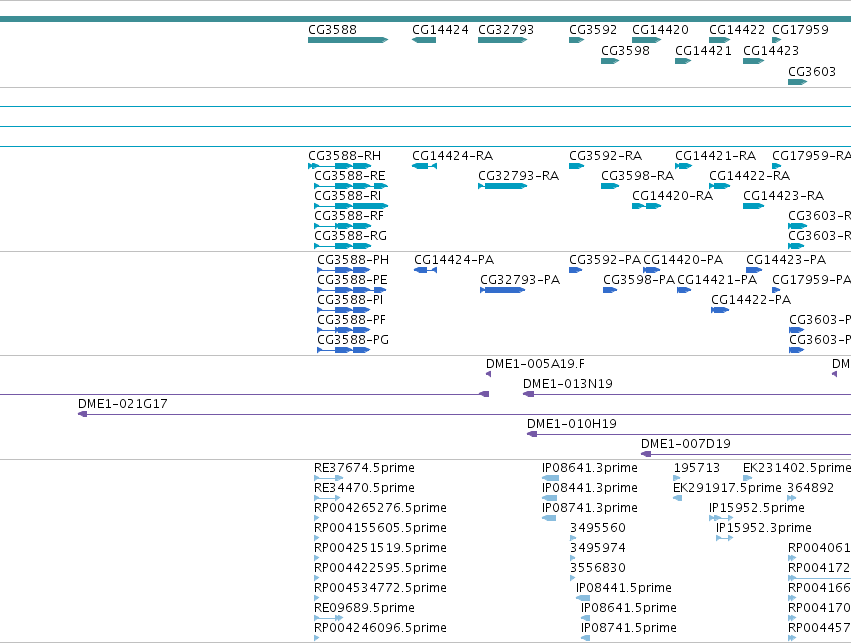Viewport: 851px width, 643px height.
Task: Select EST RE09689.5prime
Action: pyautogui.click(x=364, y=608)
